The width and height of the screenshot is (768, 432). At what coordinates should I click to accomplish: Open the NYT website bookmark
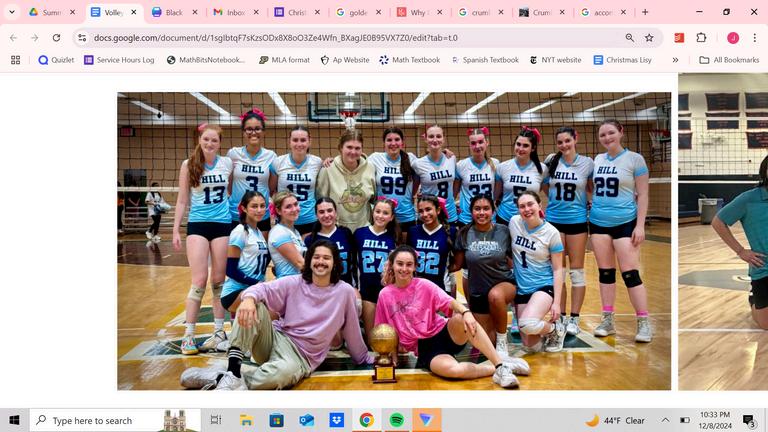click(x=555, y=60)
